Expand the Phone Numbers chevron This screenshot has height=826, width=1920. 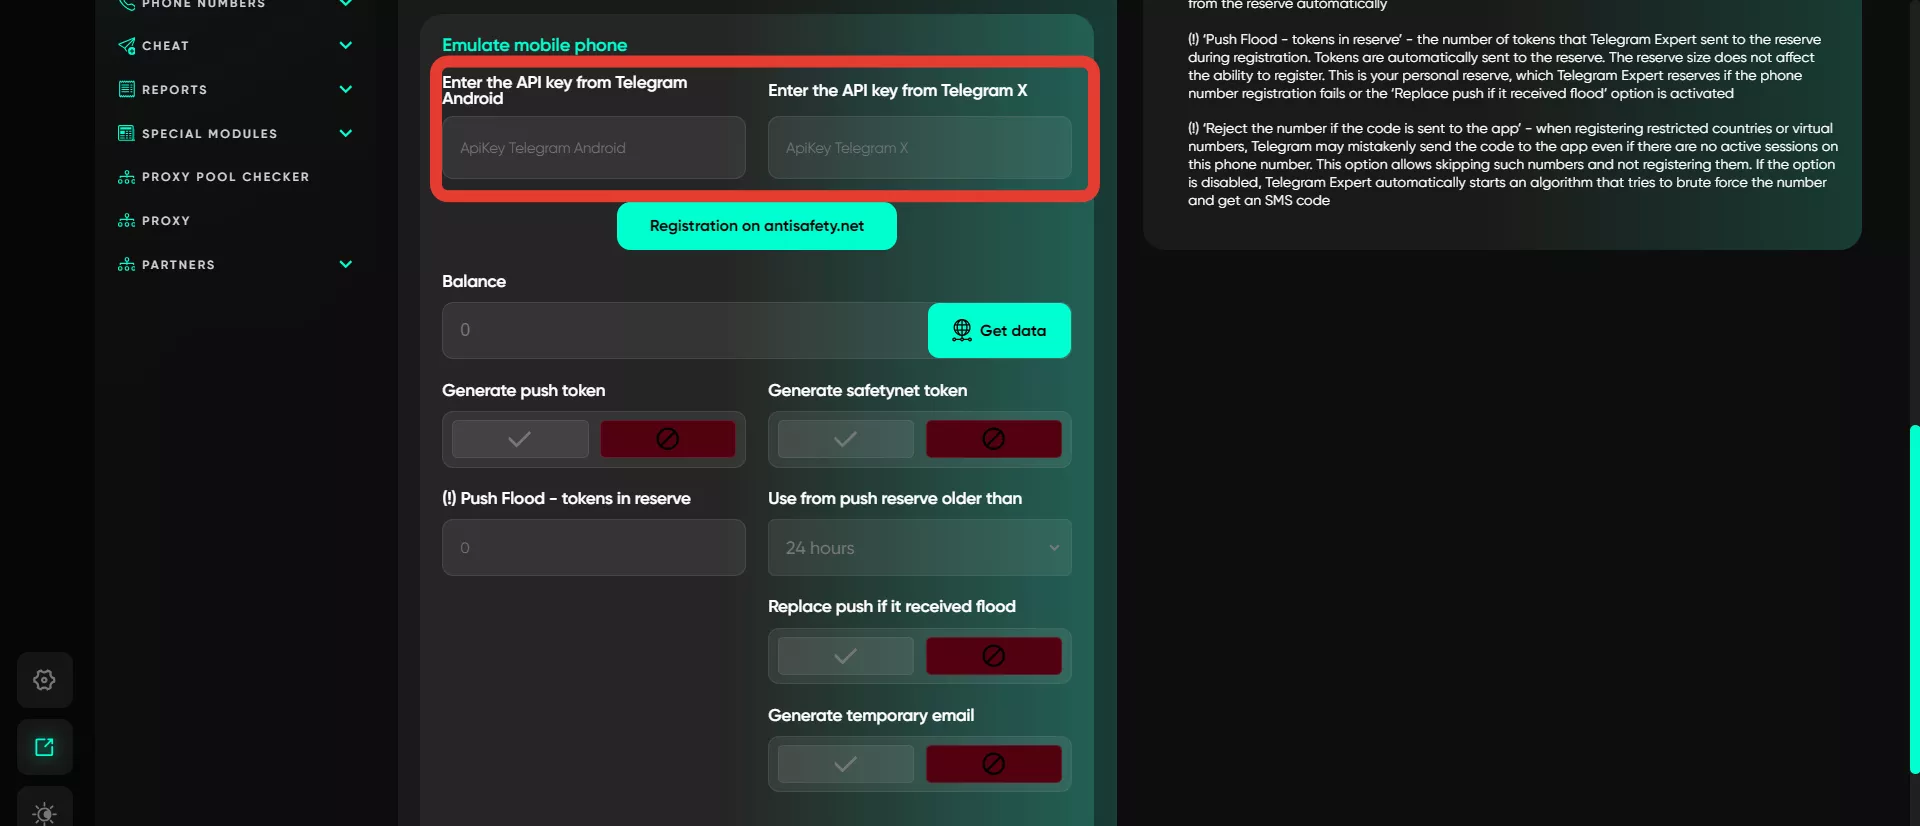(x=346, y=3)
